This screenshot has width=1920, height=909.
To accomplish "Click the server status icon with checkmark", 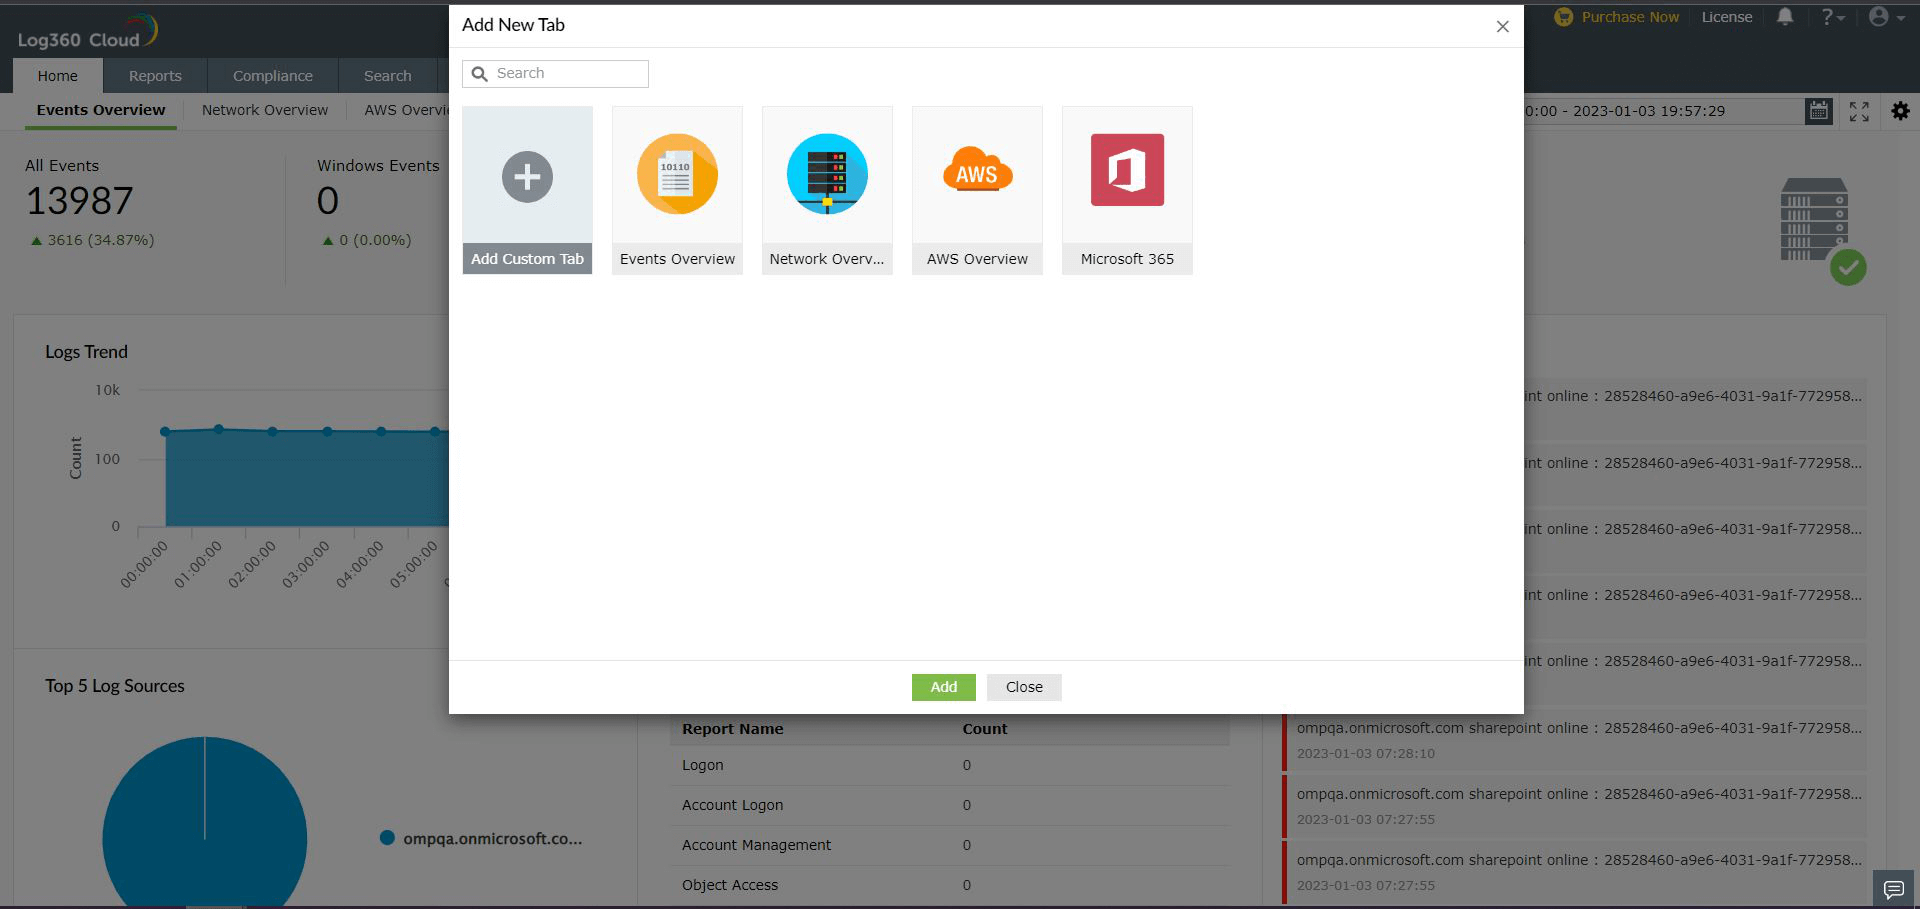I will pos(1822,231).
